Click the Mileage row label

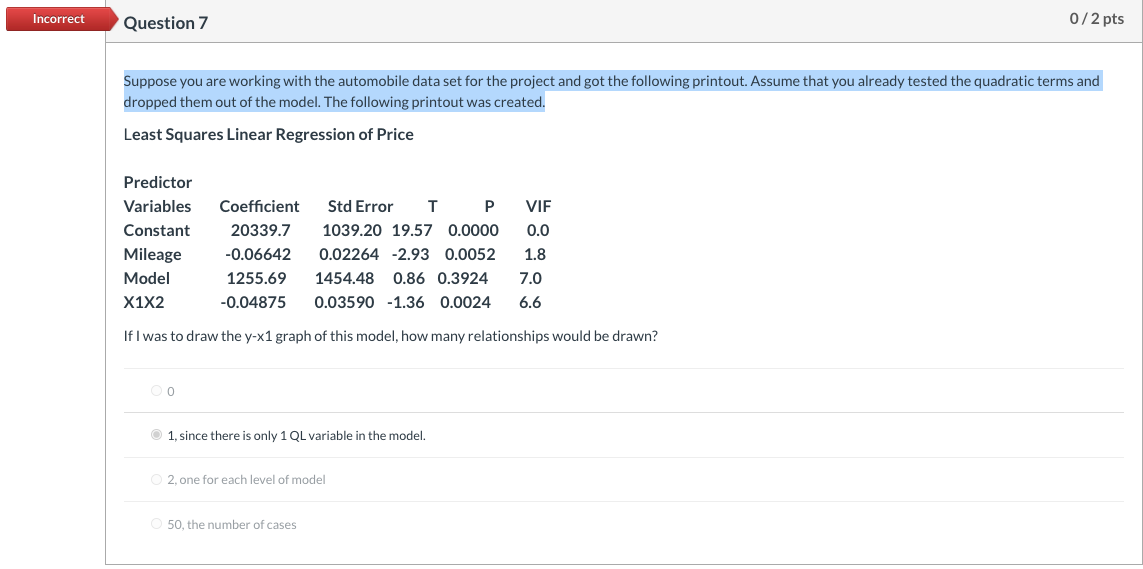[152, 254]
